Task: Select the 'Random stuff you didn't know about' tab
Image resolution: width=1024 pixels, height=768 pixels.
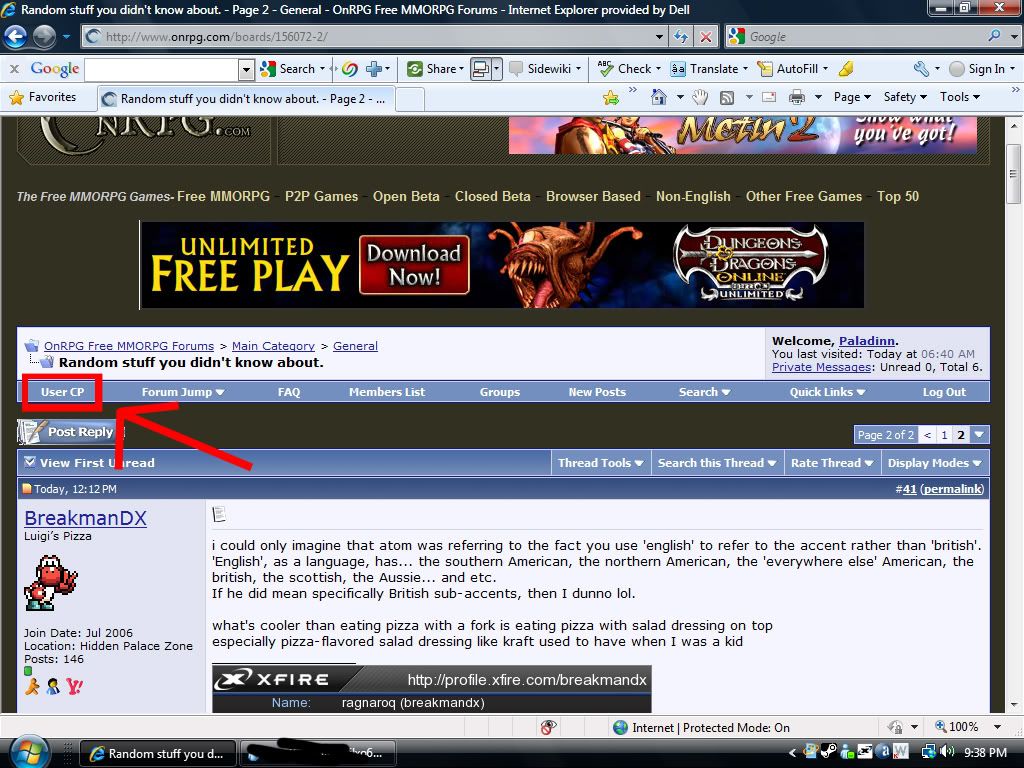Action: tap(245, 99)
